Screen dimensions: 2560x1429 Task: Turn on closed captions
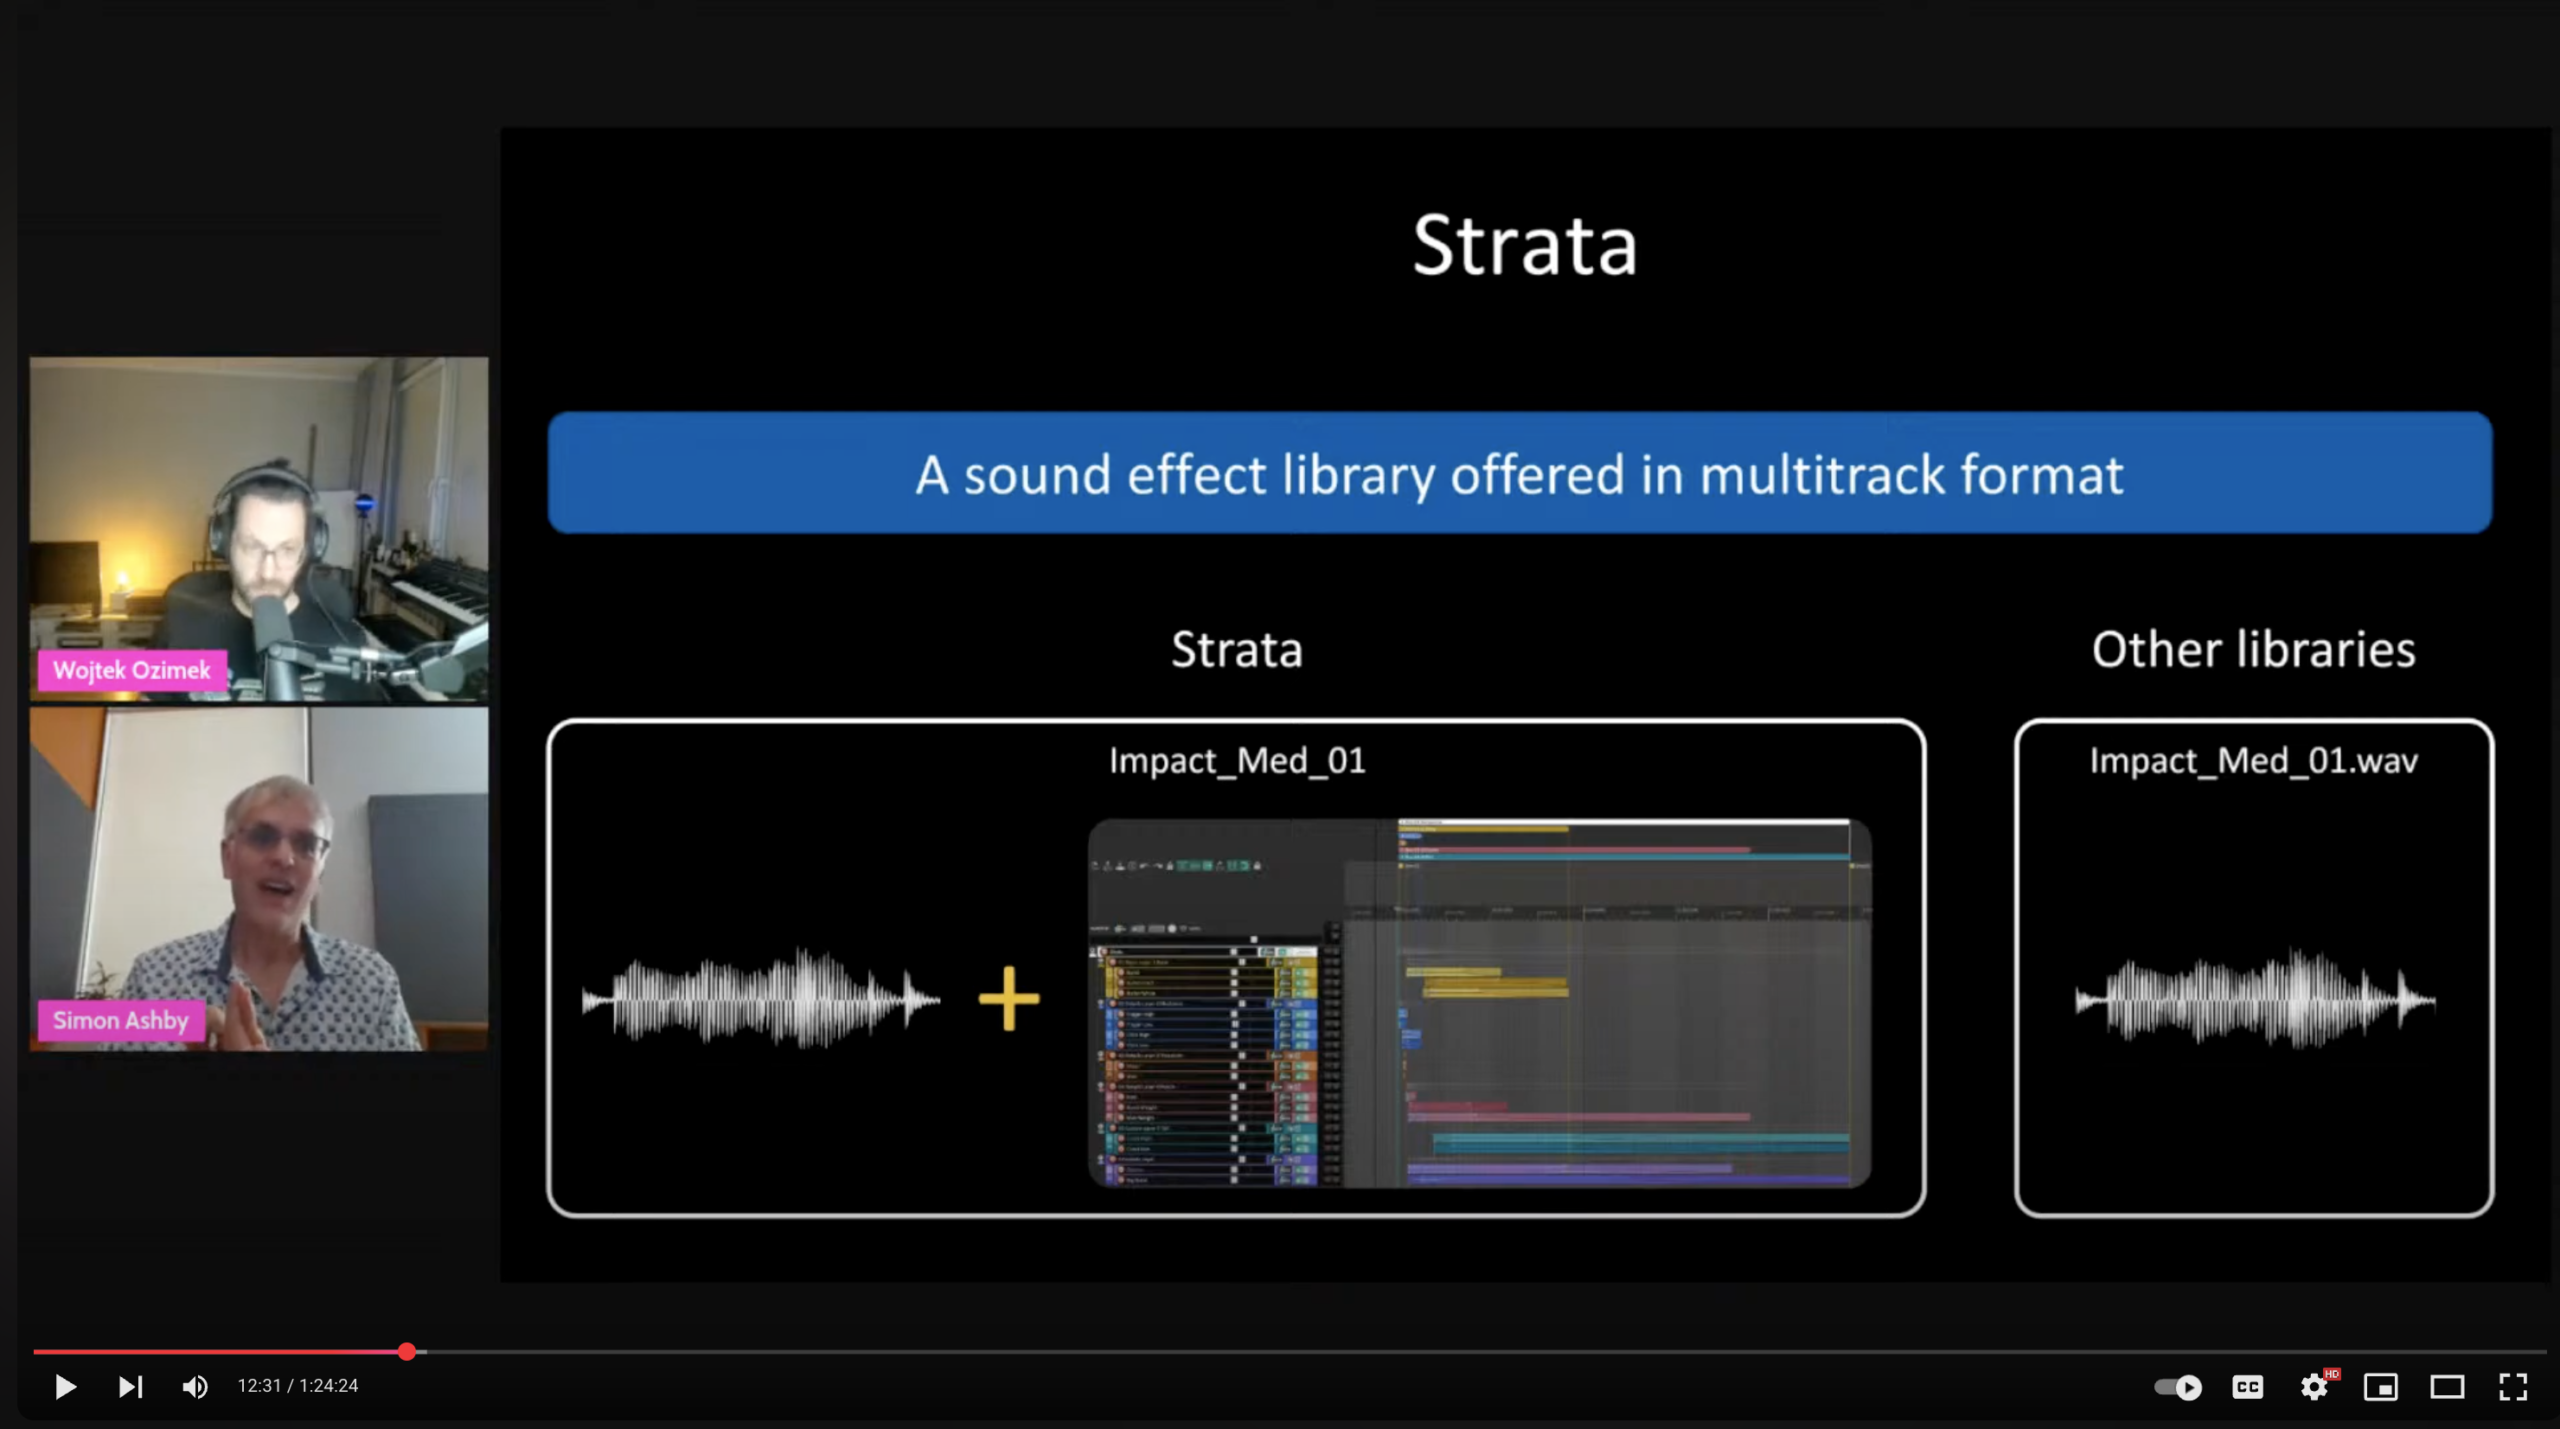tap(2247, 1387)
